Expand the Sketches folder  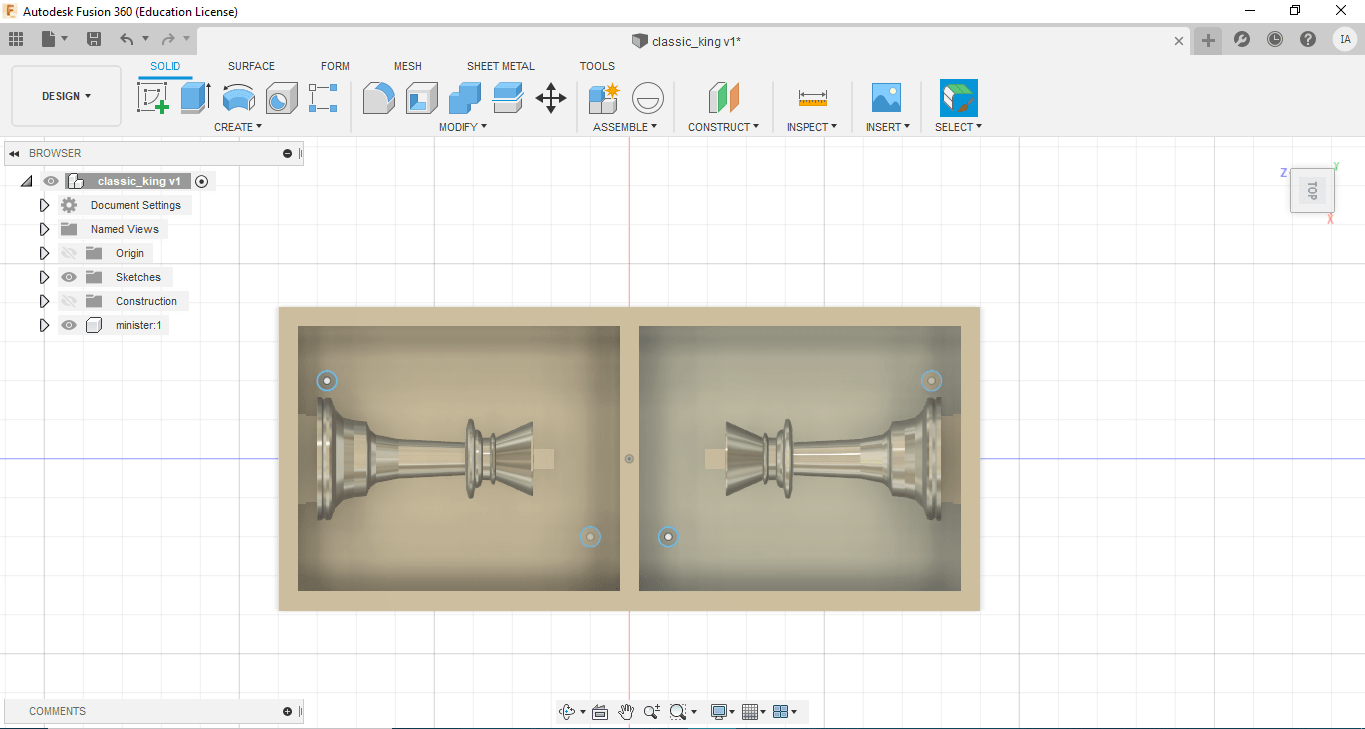coord(44,277)
